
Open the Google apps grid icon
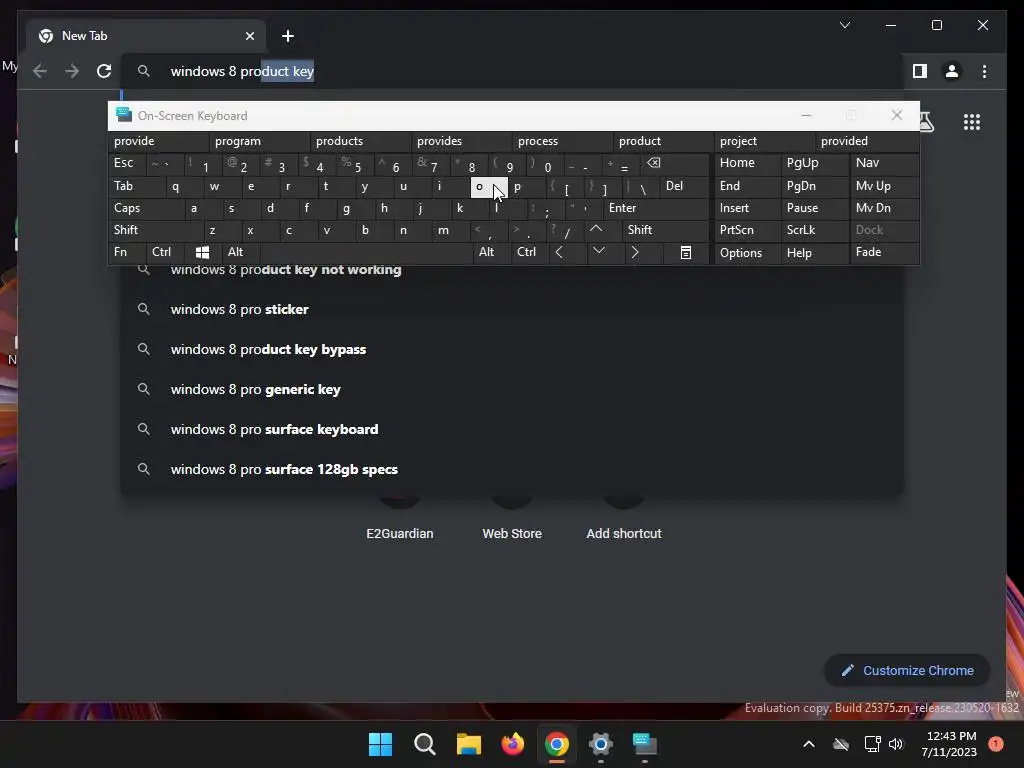[972, 122]
